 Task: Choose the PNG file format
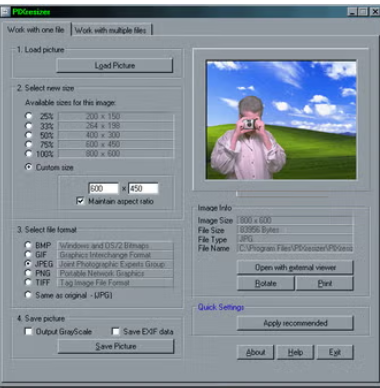tap(28, 273)
